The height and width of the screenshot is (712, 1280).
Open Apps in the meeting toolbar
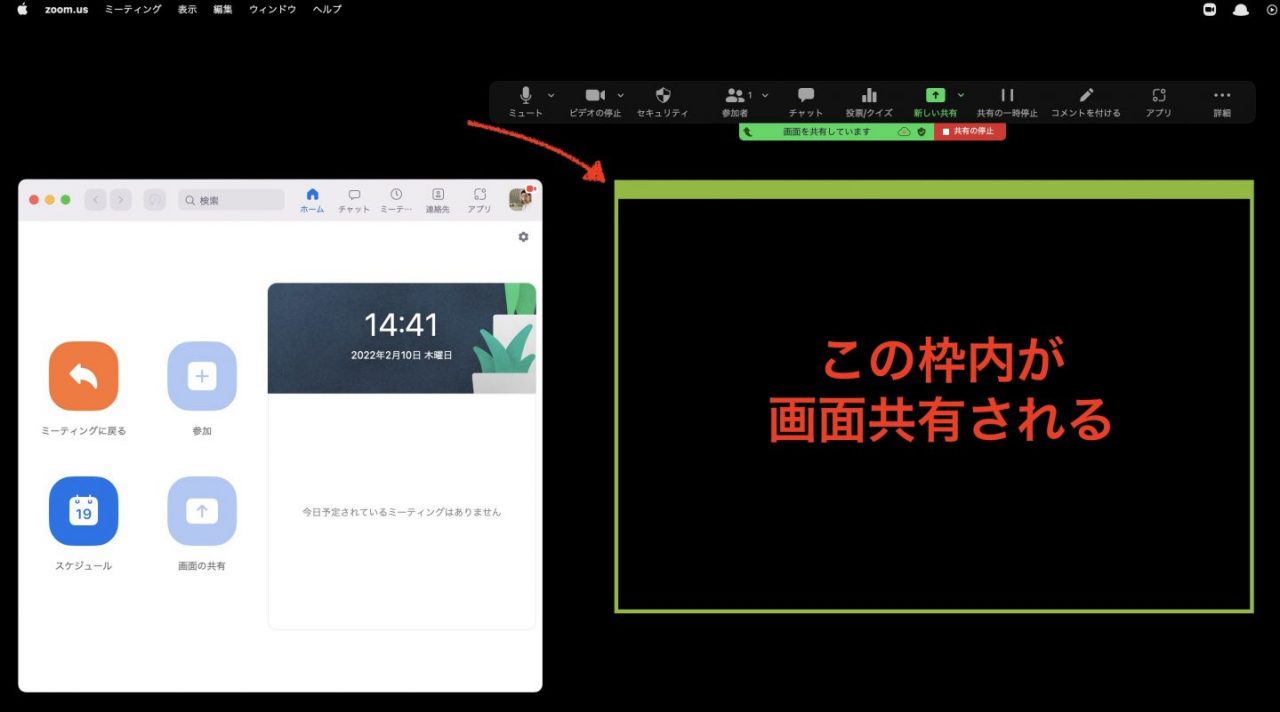(1159, 96)
